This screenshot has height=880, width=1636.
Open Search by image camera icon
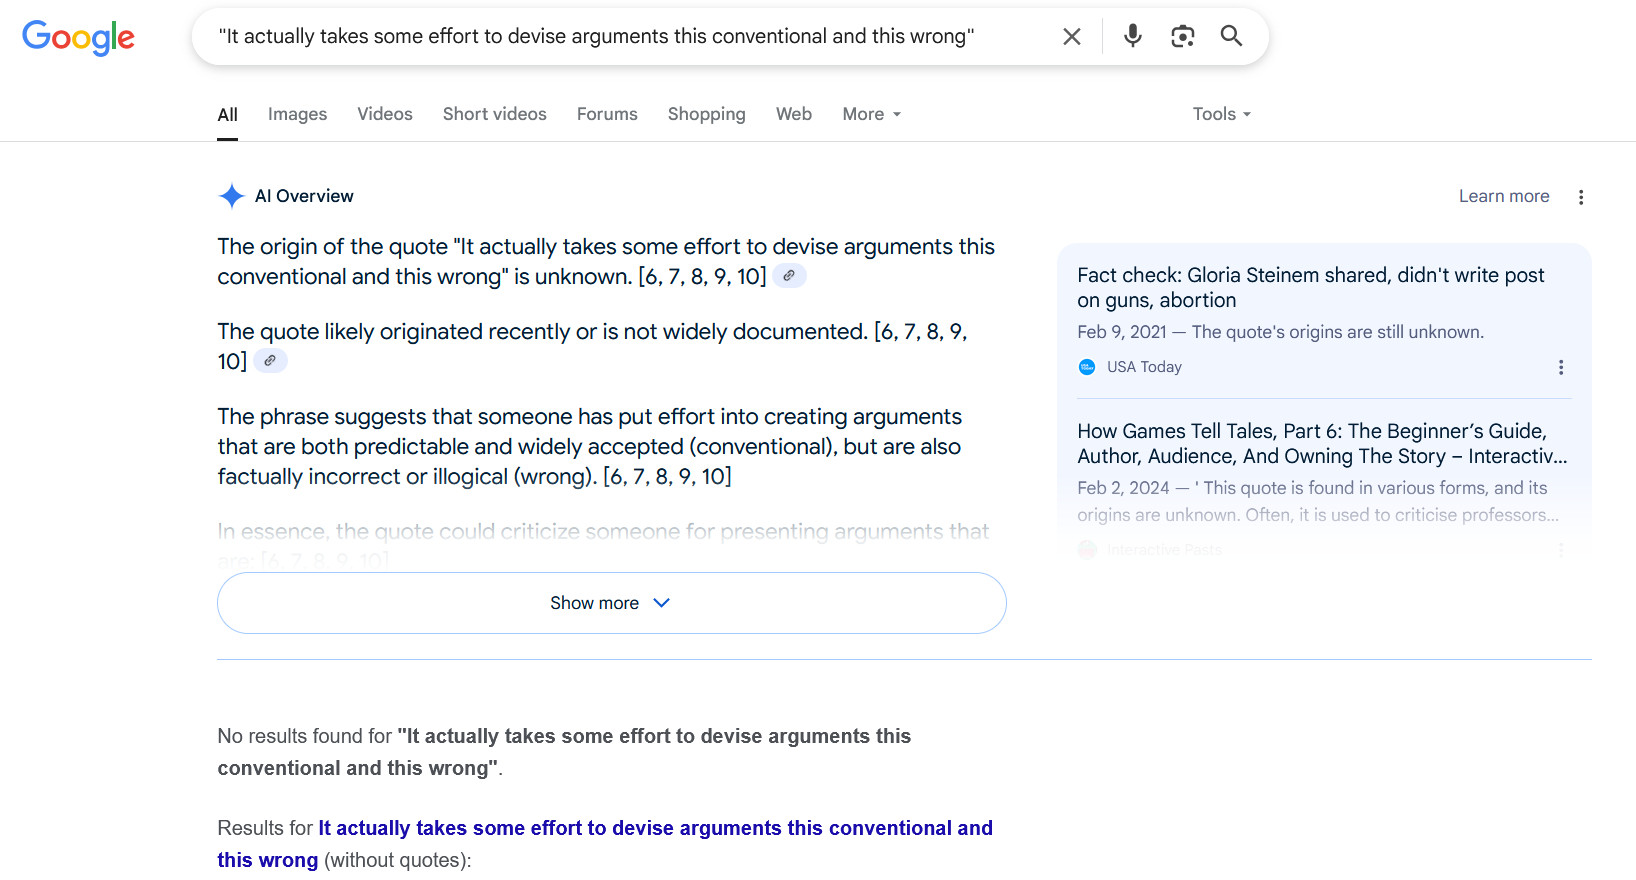(1183, 36)
